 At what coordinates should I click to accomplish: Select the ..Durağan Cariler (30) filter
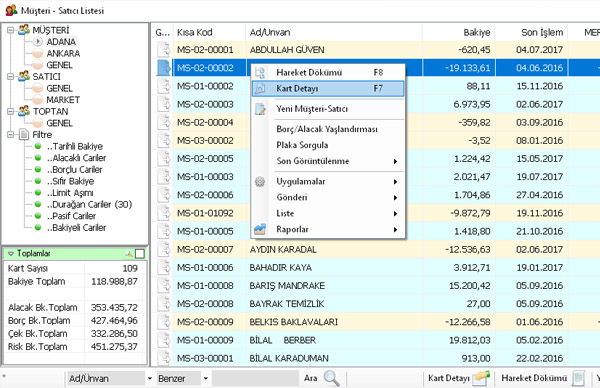pos(90,204)
